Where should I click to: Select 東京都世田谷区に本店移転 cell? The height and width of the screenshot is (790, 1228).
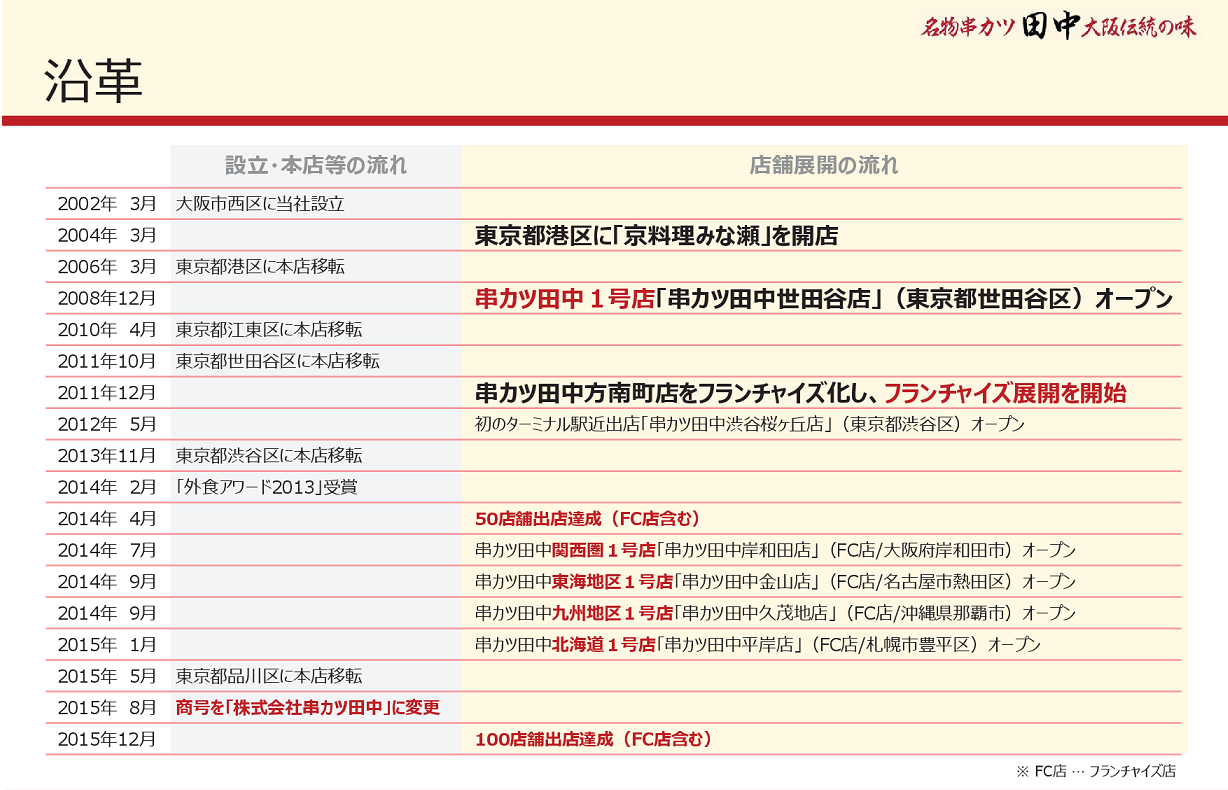[x=278, y=361]
